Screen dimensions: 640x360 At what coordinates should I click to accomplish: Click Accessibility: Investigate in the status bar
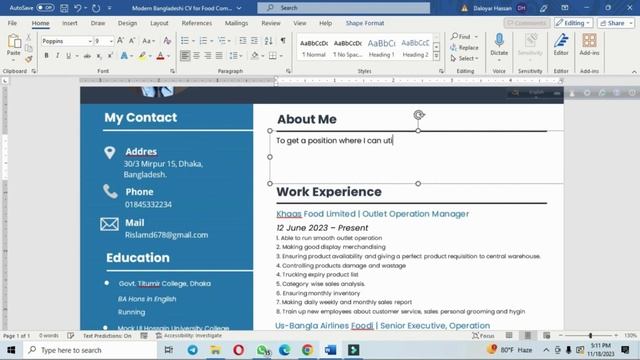click(x=189, y=336)
